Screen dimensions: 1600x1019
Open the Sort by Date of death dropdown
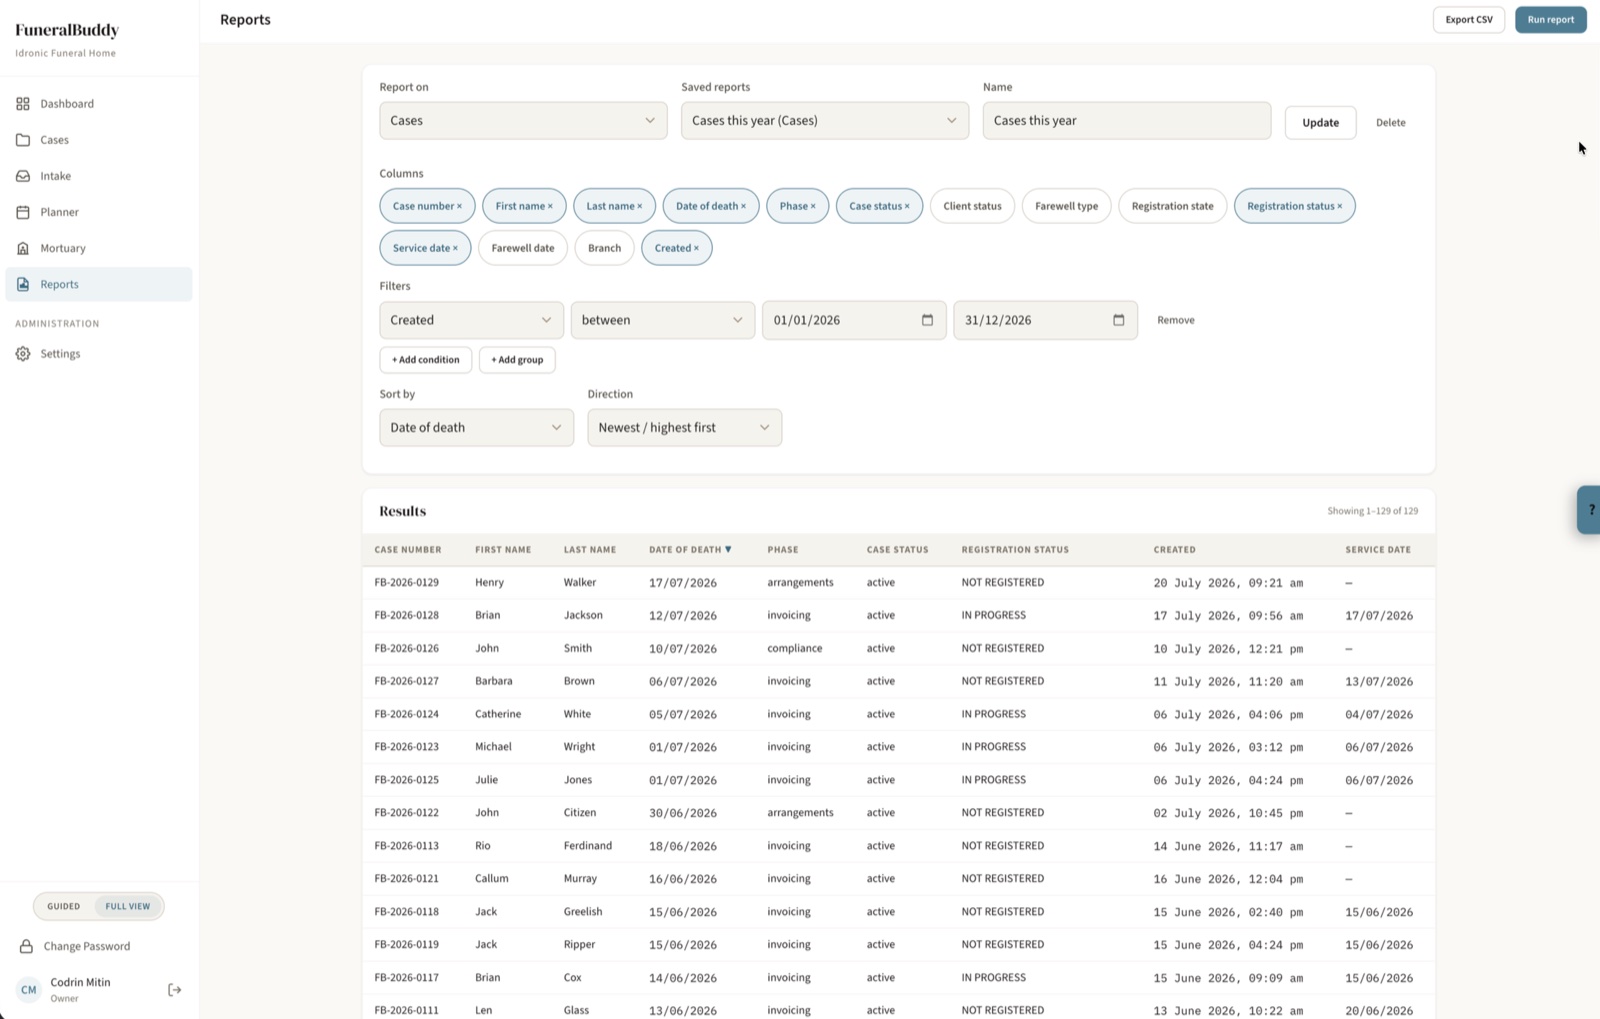tap(477, 427)
